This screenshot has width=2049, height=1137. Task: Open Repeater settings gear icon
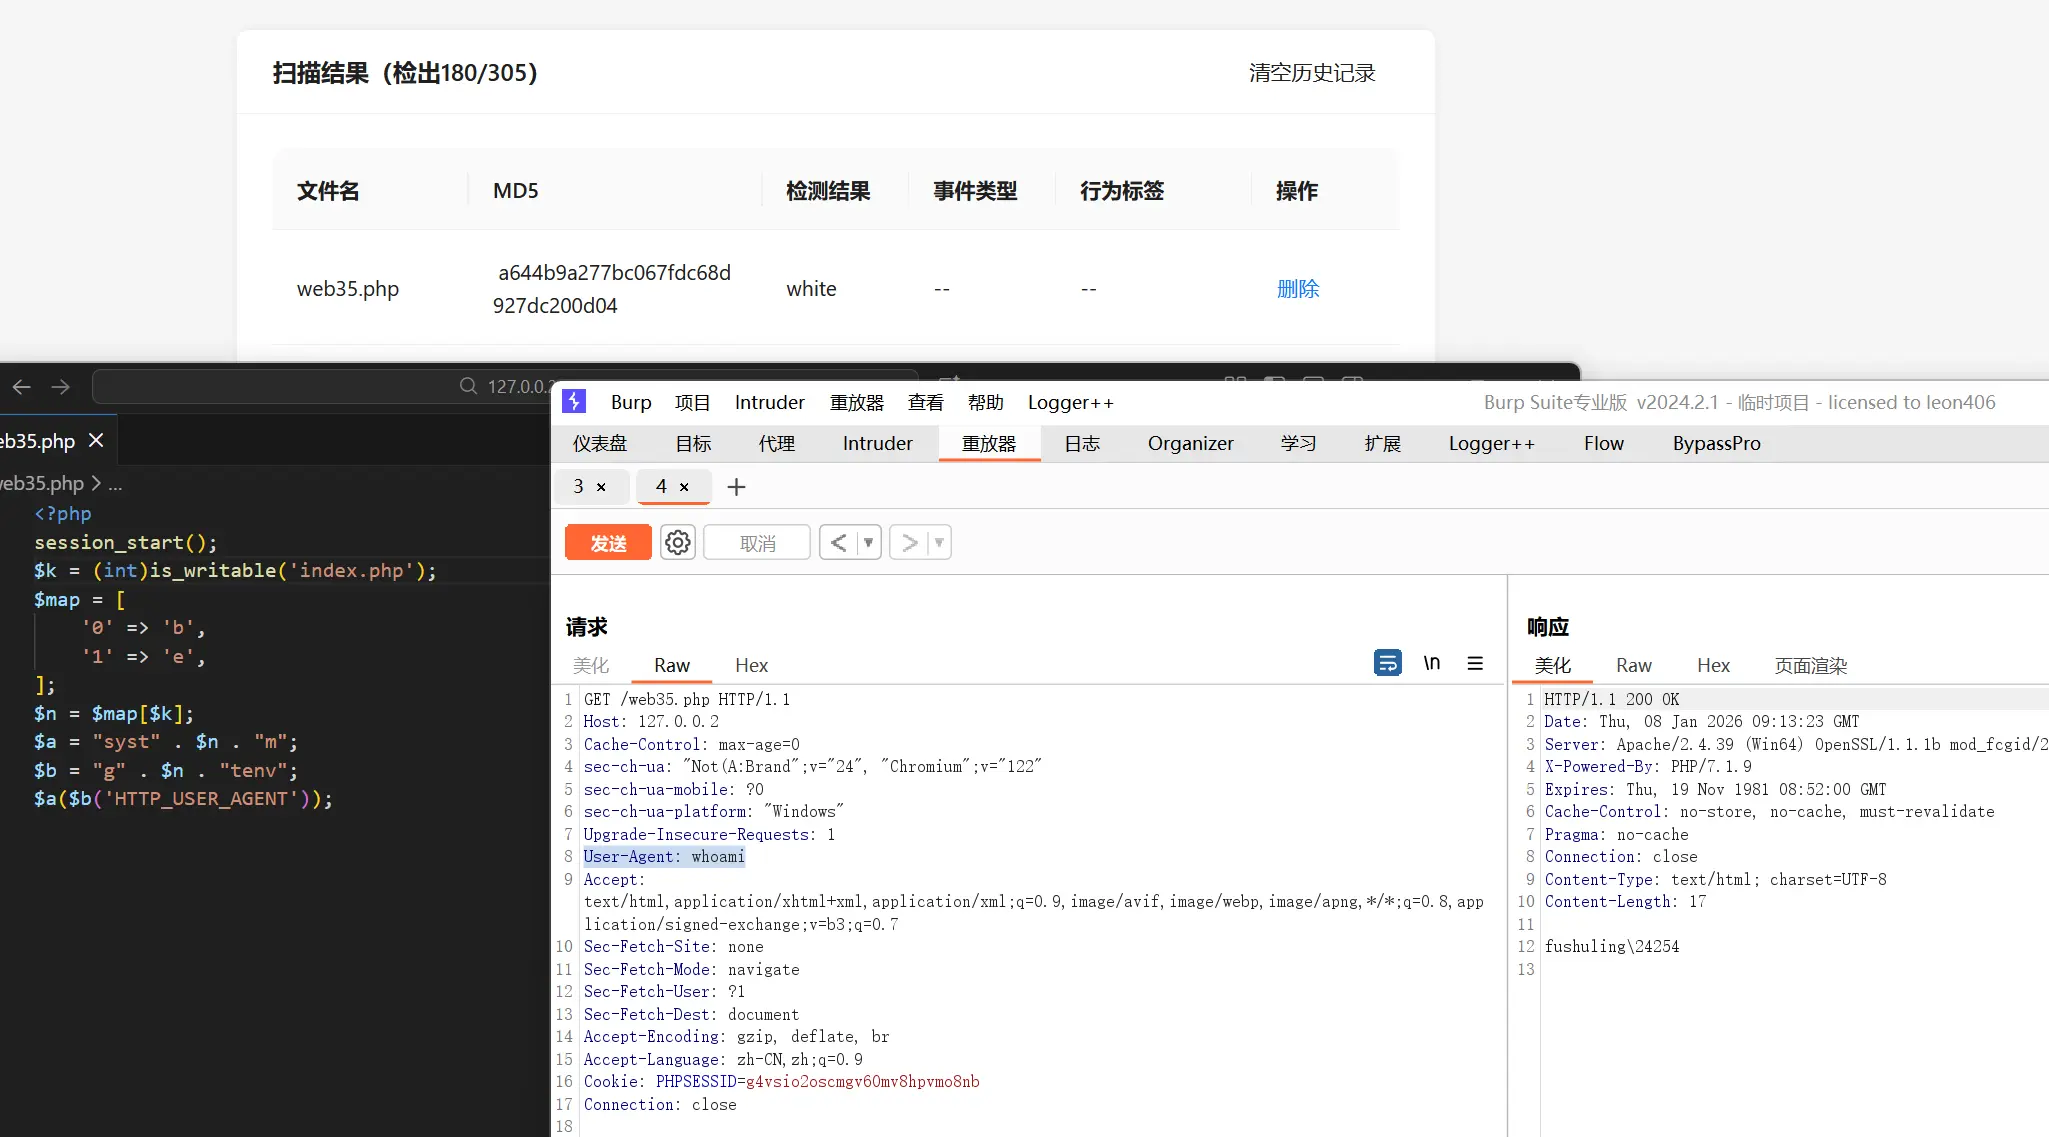677,543
